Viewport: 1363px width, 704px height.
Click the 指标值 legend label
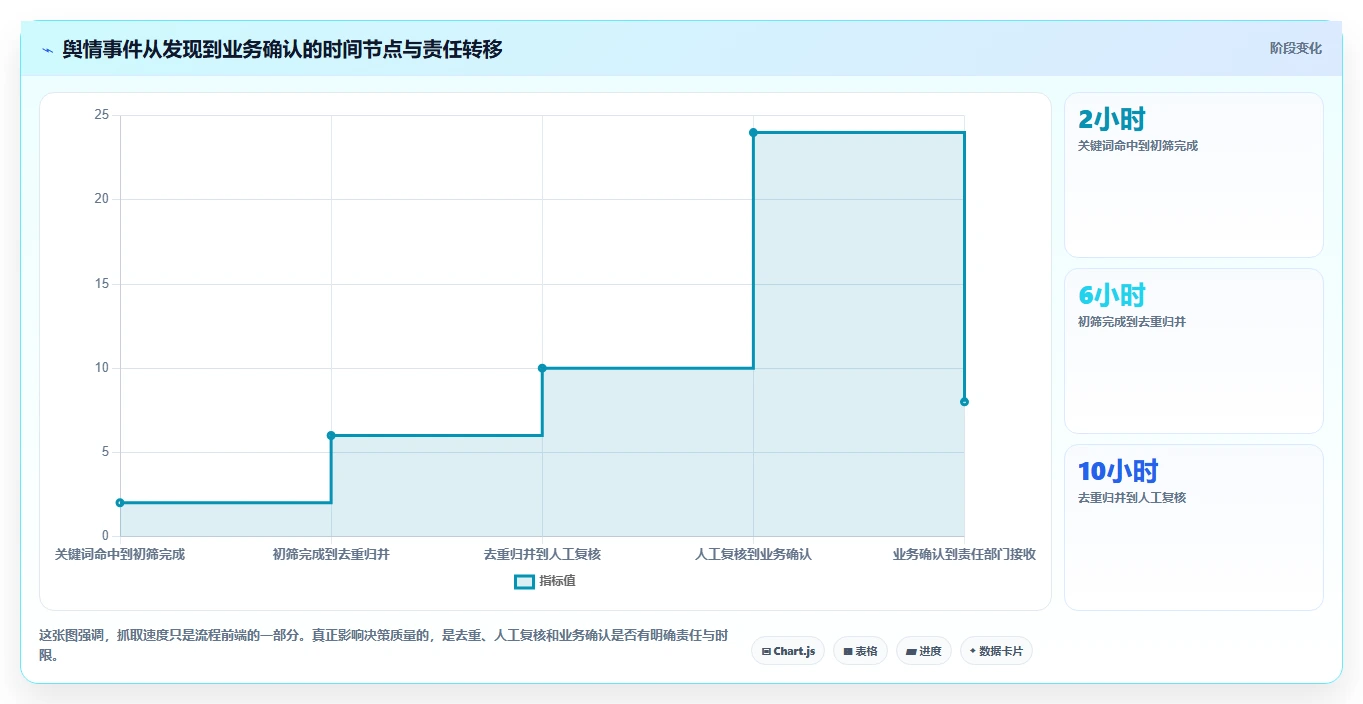(x=557, y=581)
